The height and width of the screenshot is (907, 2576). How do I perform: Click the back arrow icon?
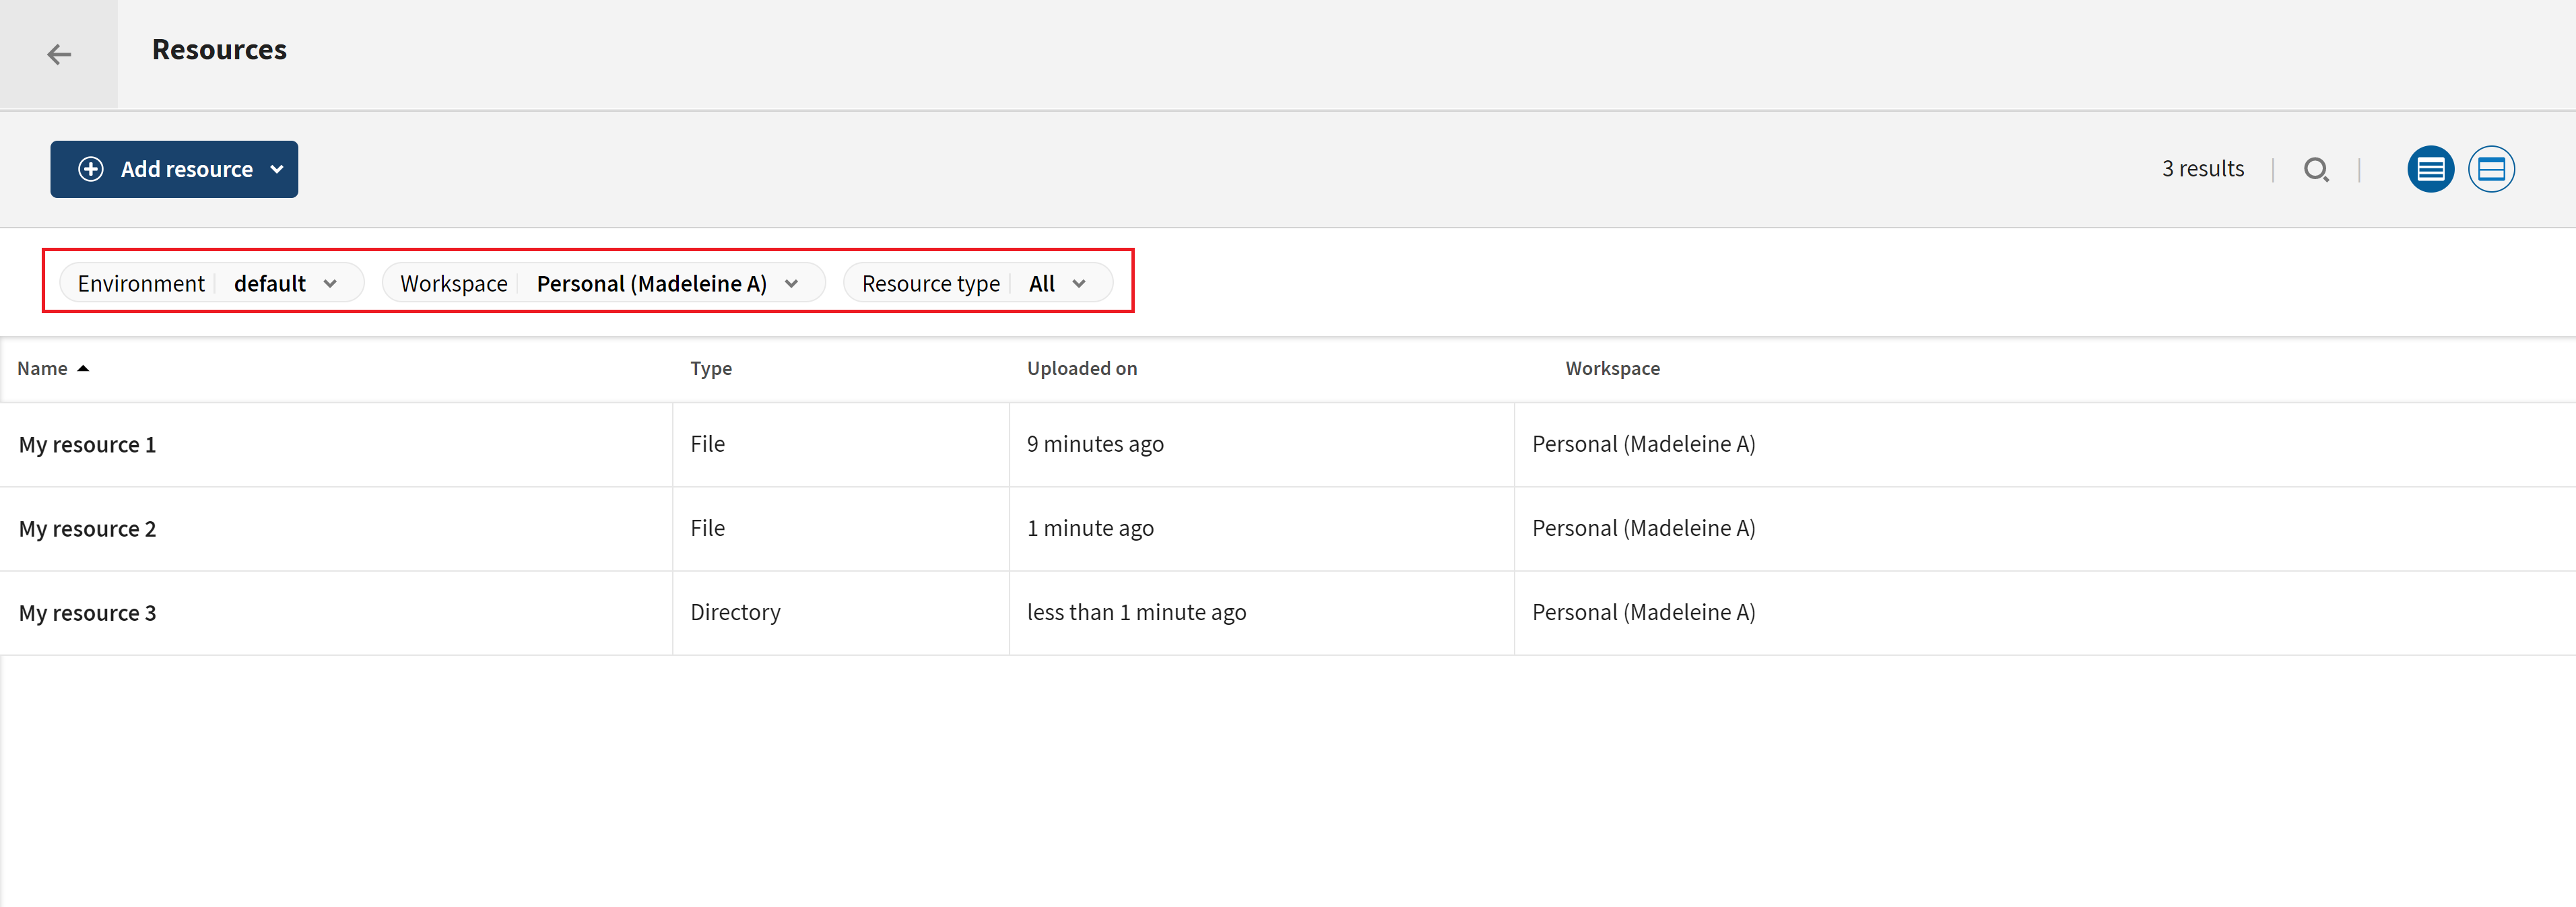(59, 54)
